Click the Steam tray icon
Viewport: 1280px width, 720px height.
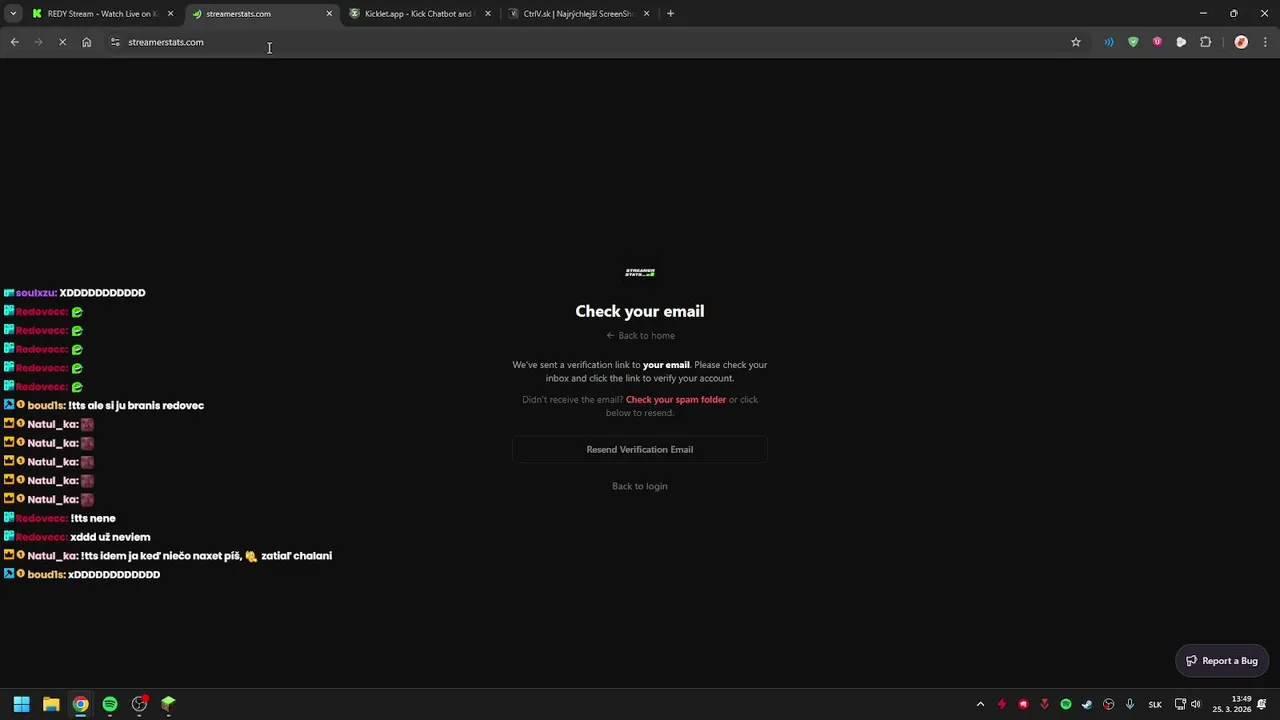pyautogui.click(x=1087, y=704)
